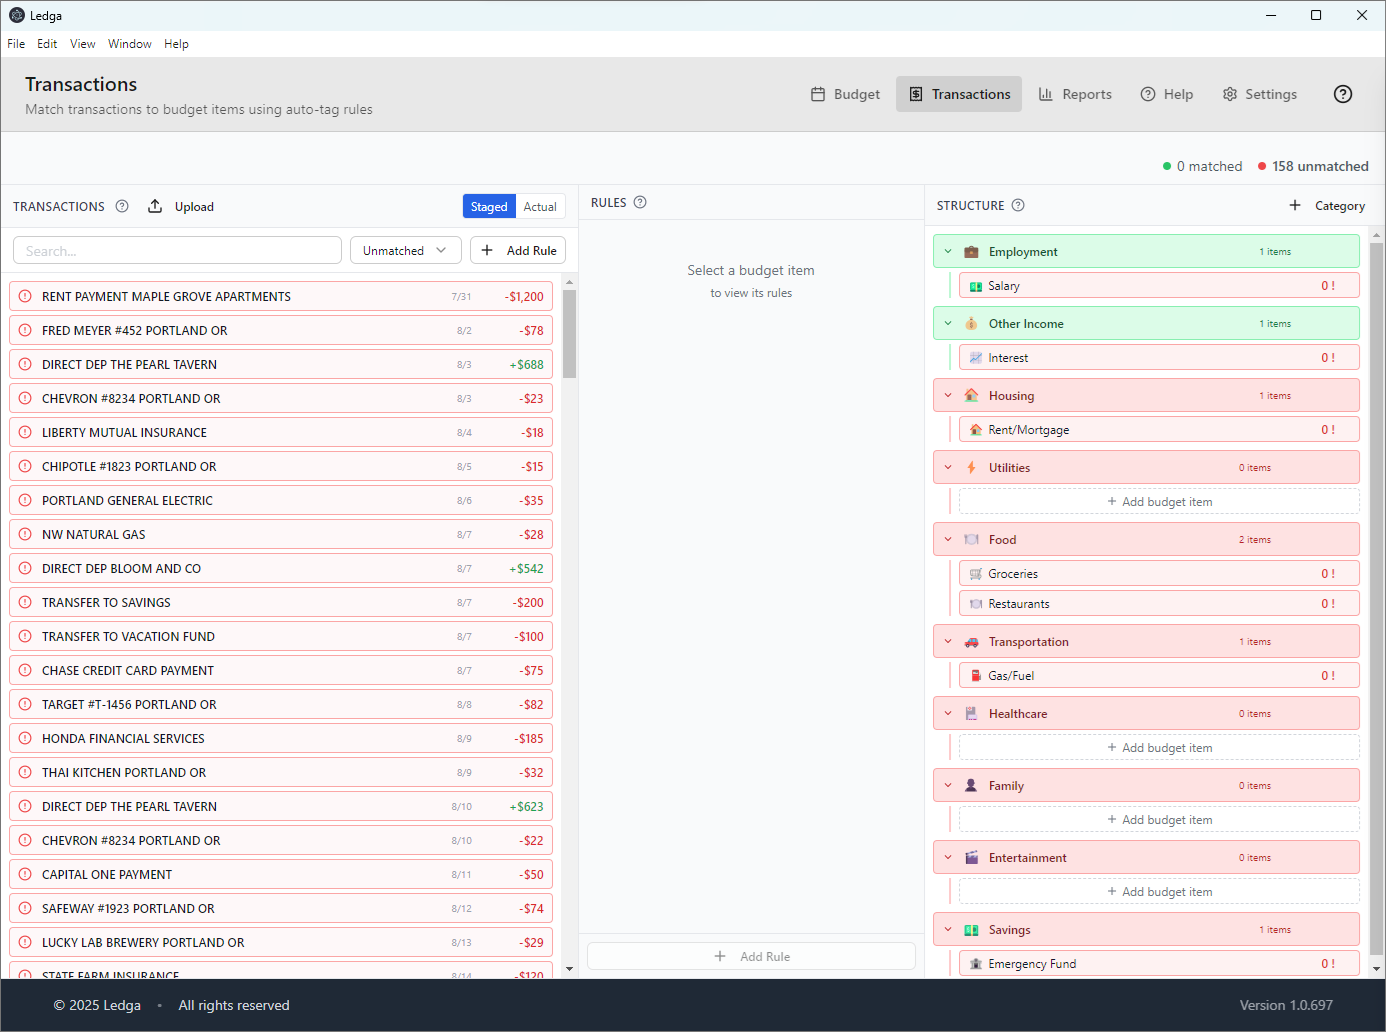1386x1032 pixels.
Task: Switch to the Transactions tab
Action: pos(959,93)
